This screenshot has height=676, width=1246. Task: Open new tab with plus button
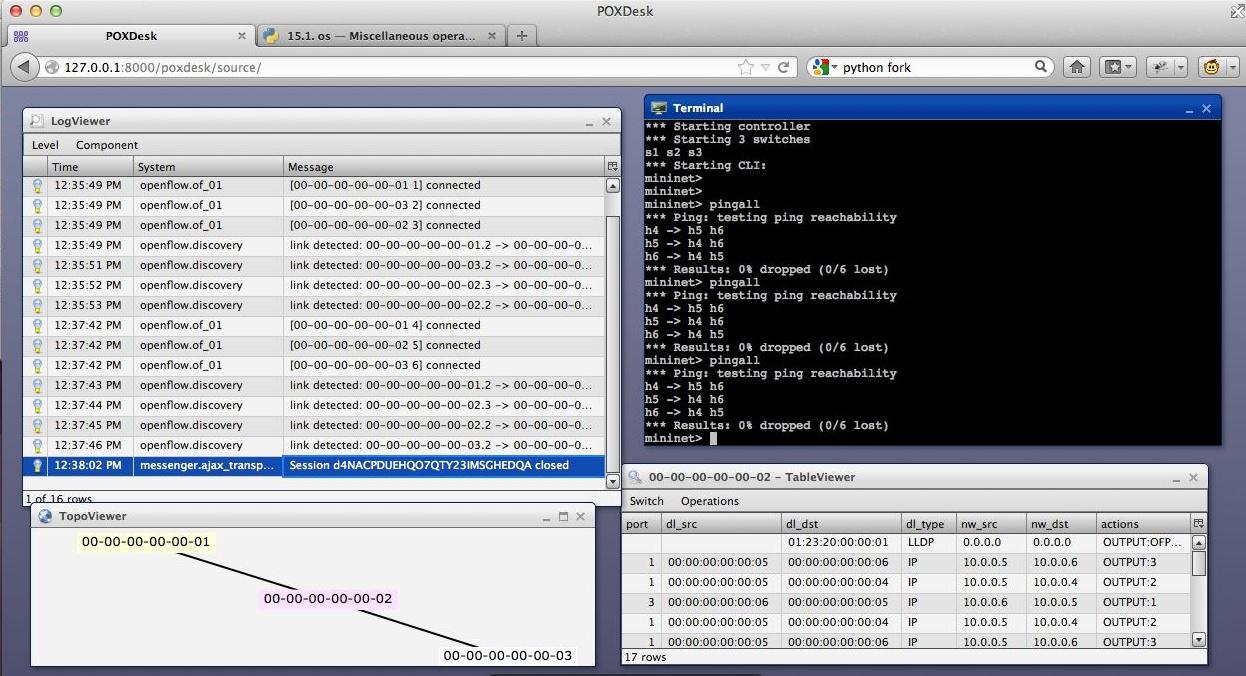click(521, 36)
